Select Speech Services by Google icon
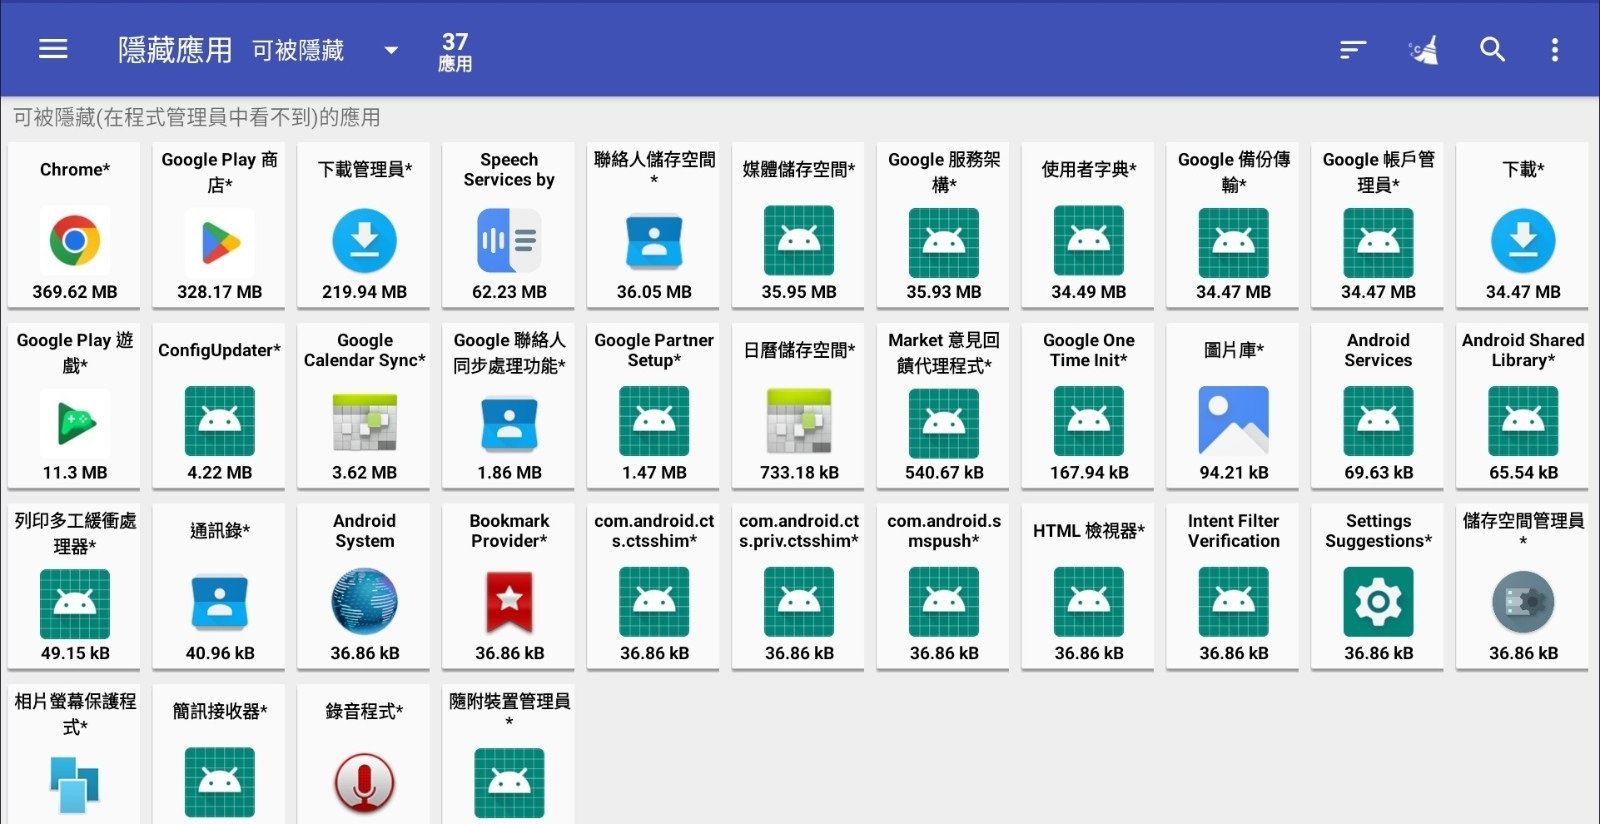 (x=509, y=241)
